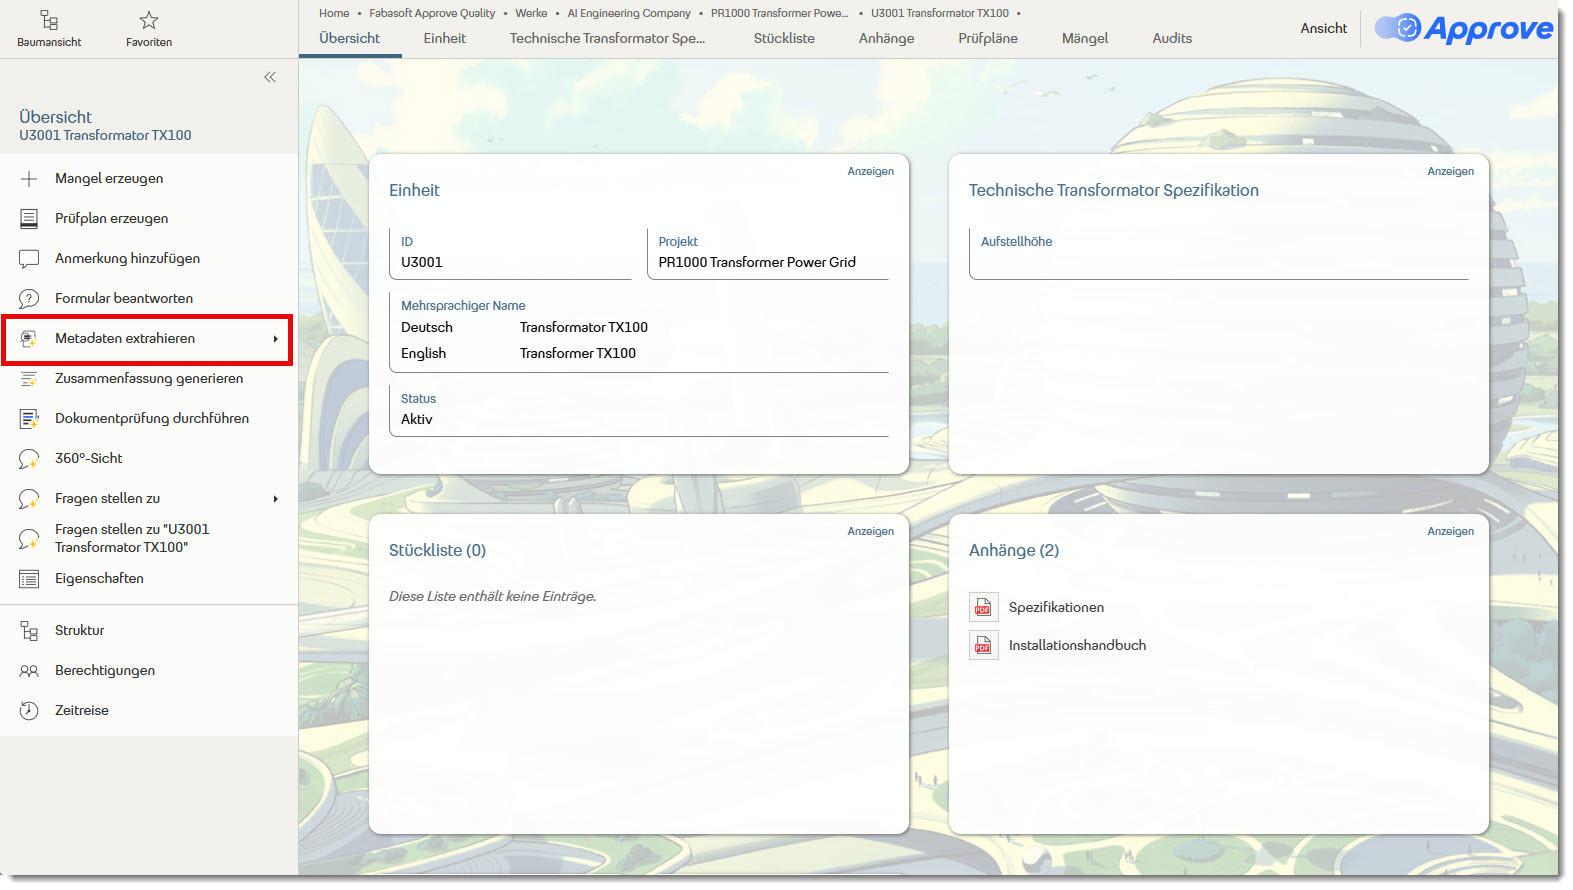This screenshot has height=890, width=1573.
Task: Click the Metadaten extrahieren icon
Action: 29,339
